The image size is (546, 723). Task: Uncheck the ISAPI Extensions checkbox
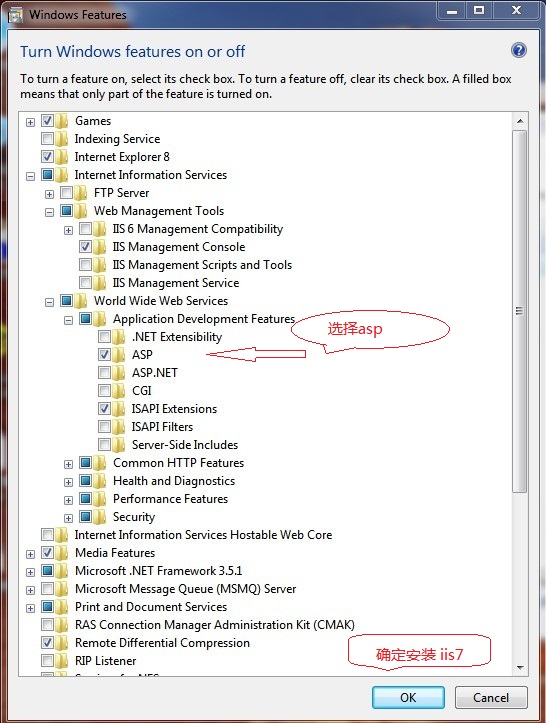coord(104,408)
